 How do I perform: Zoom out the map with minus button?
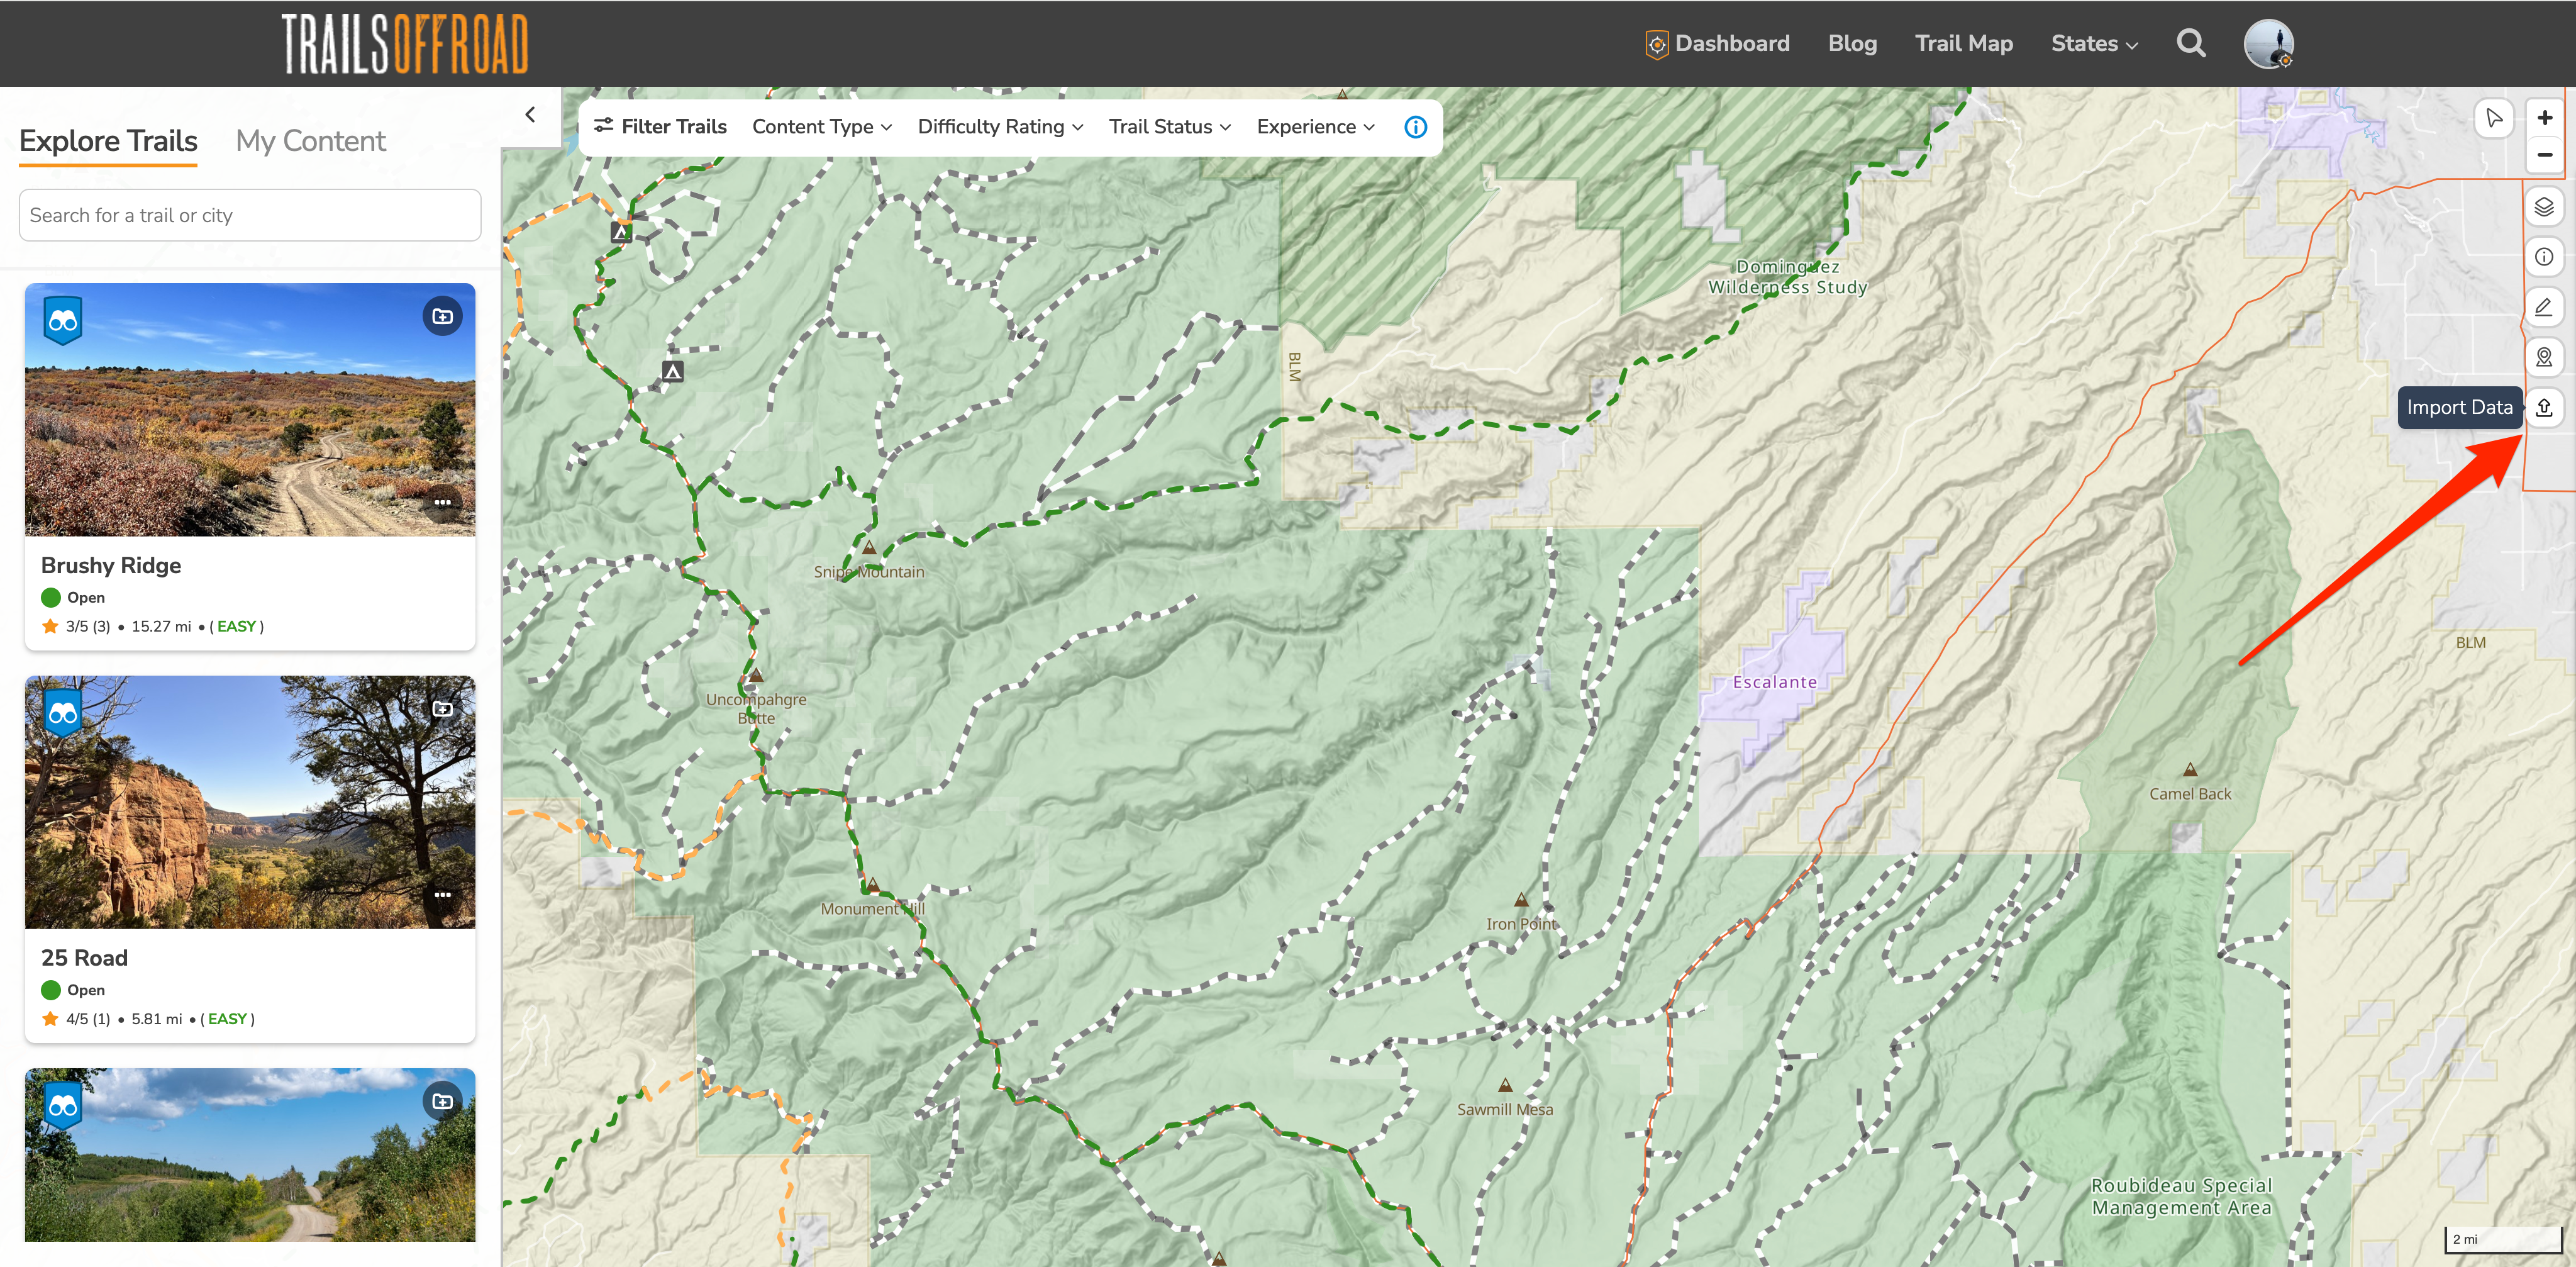[x=2545, y=155]
